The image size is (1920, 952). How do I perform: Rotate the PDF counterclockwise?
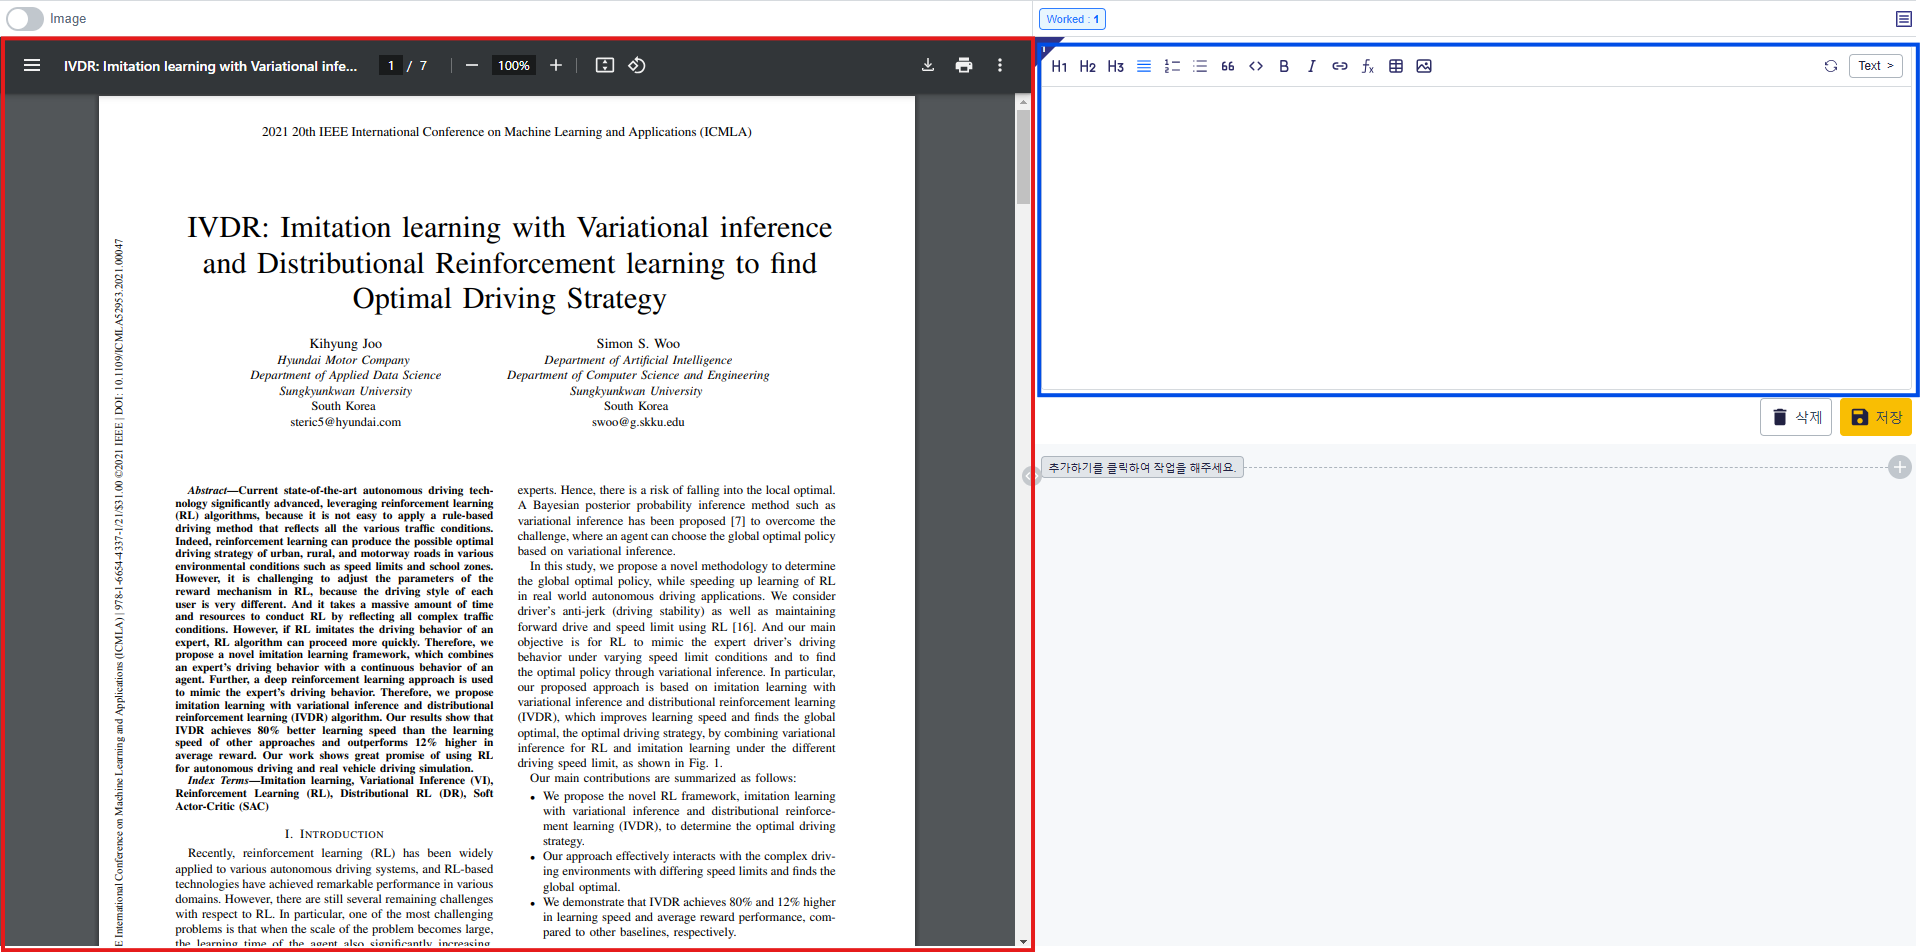(637, 65)
